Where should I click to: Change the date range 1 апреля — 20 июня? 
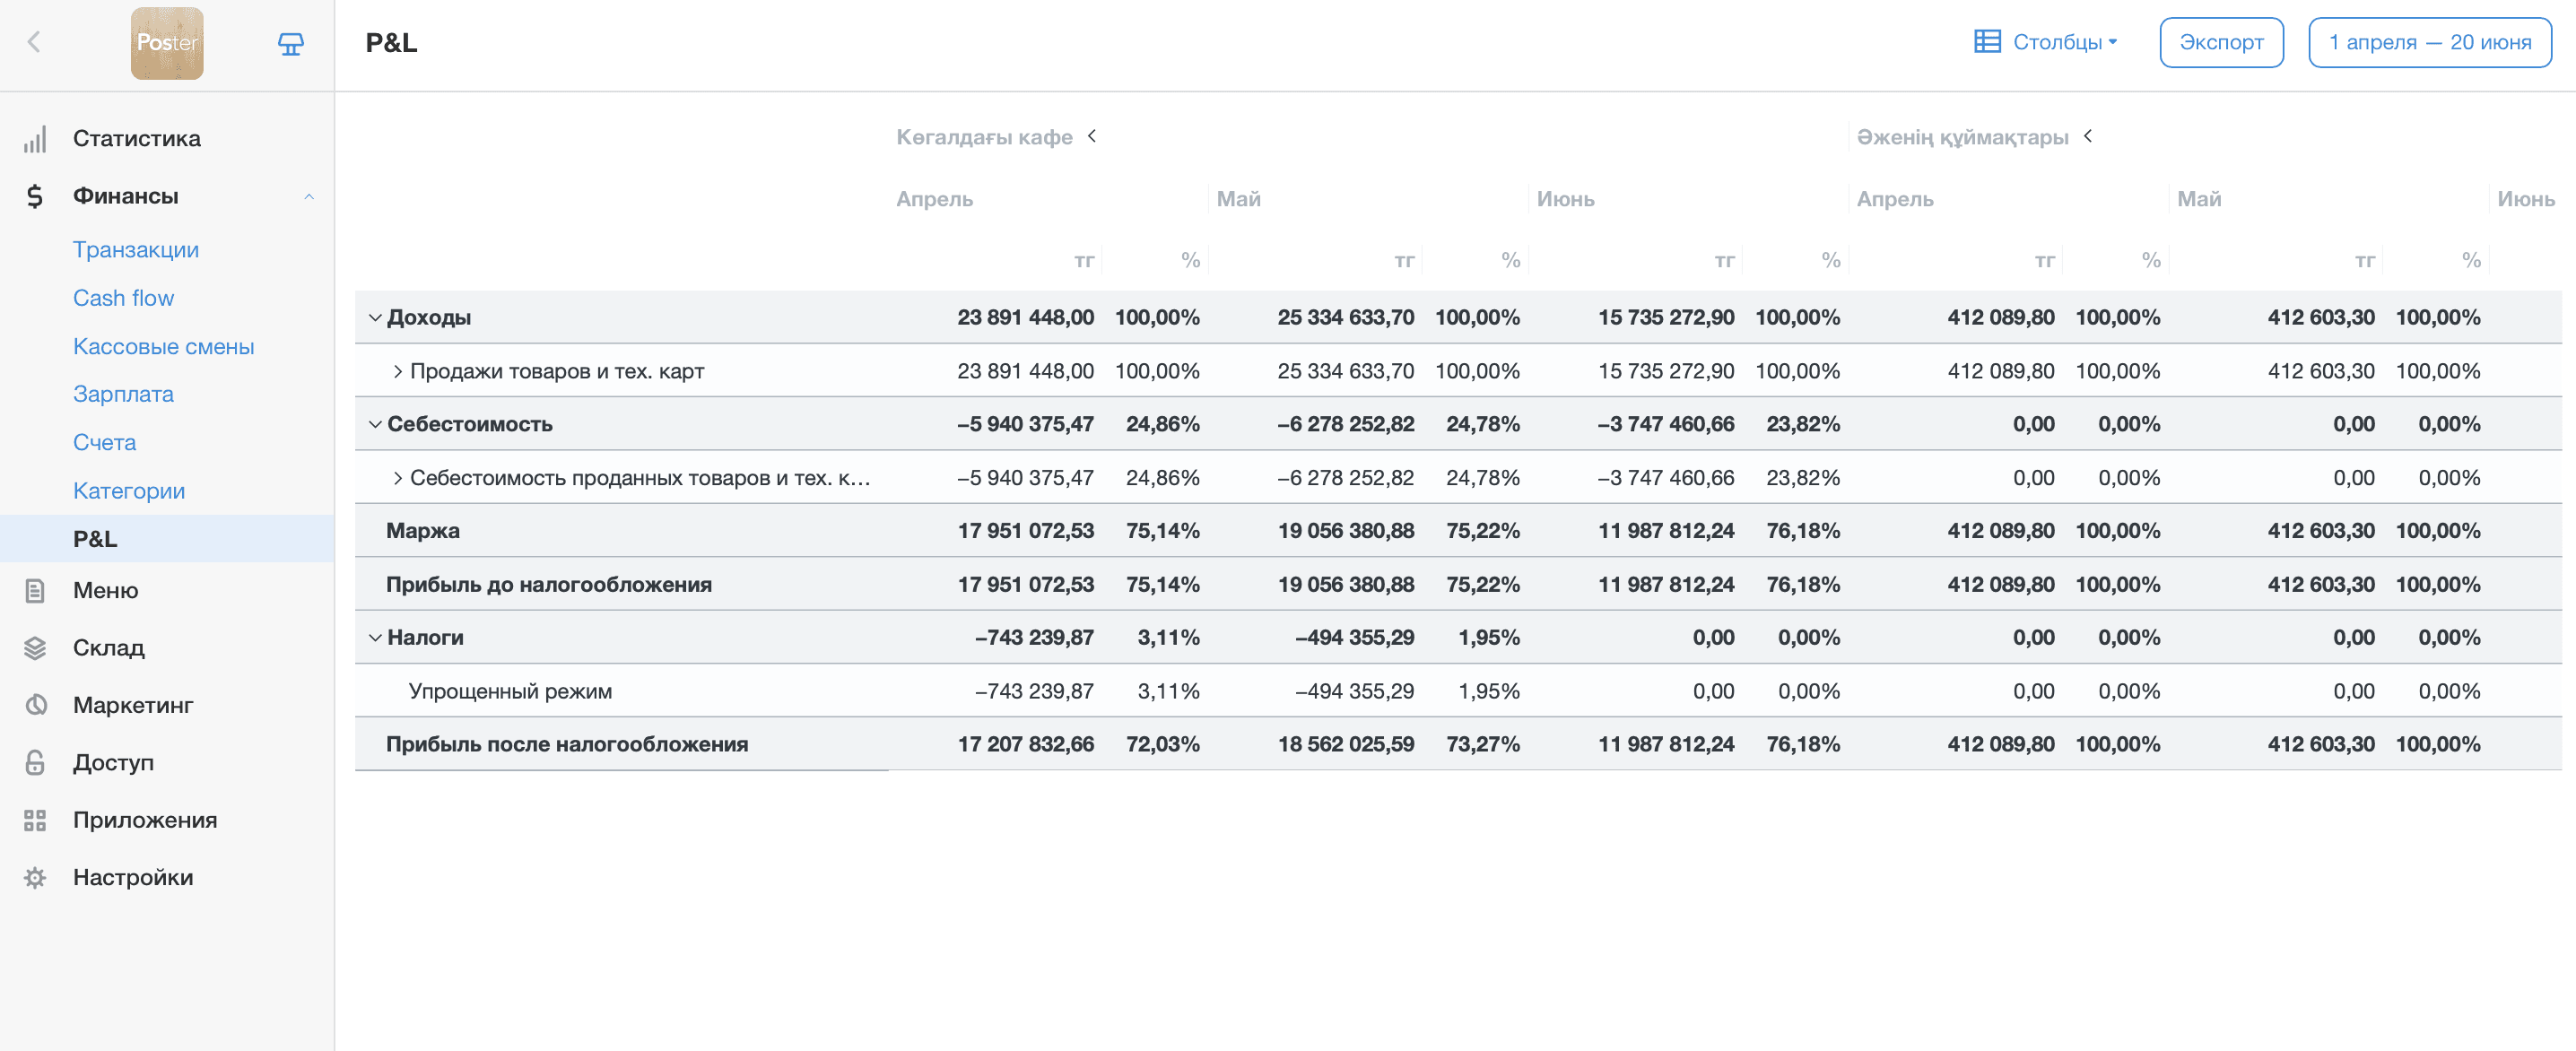[x=2429, y=42]
